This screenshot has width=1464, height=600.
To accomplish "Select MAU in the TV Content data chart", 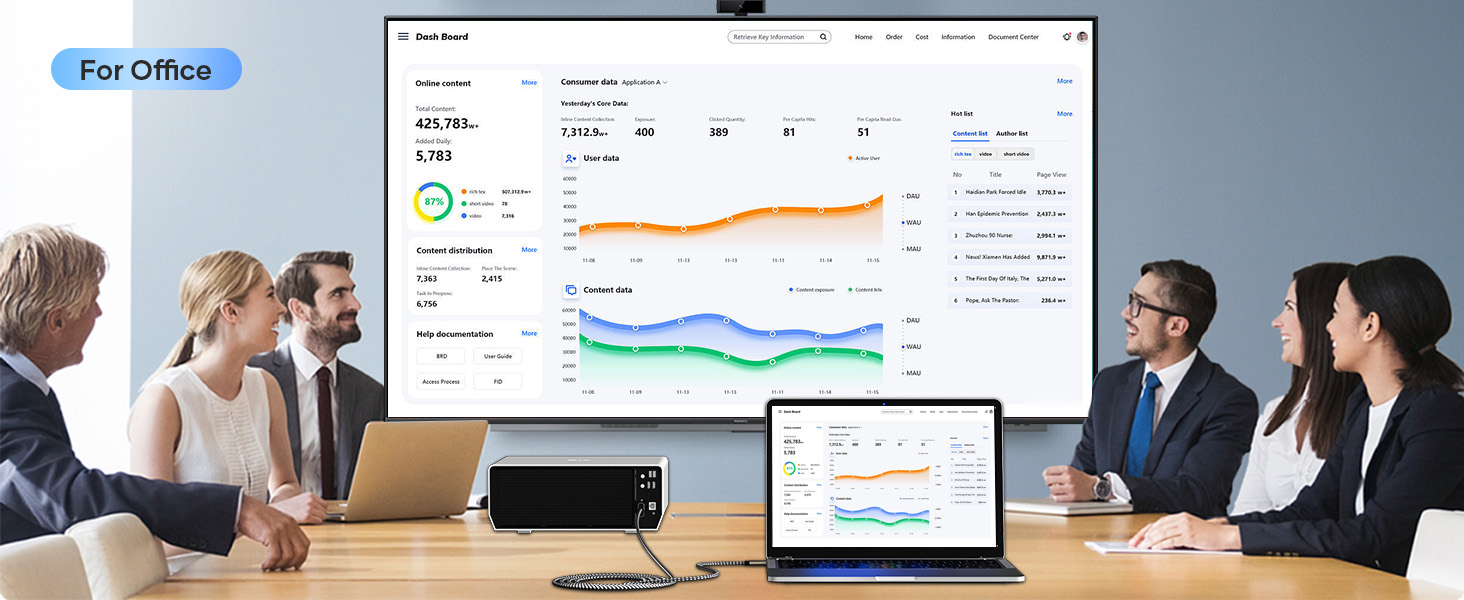I will pyautogui.click(x=912, y=373).
